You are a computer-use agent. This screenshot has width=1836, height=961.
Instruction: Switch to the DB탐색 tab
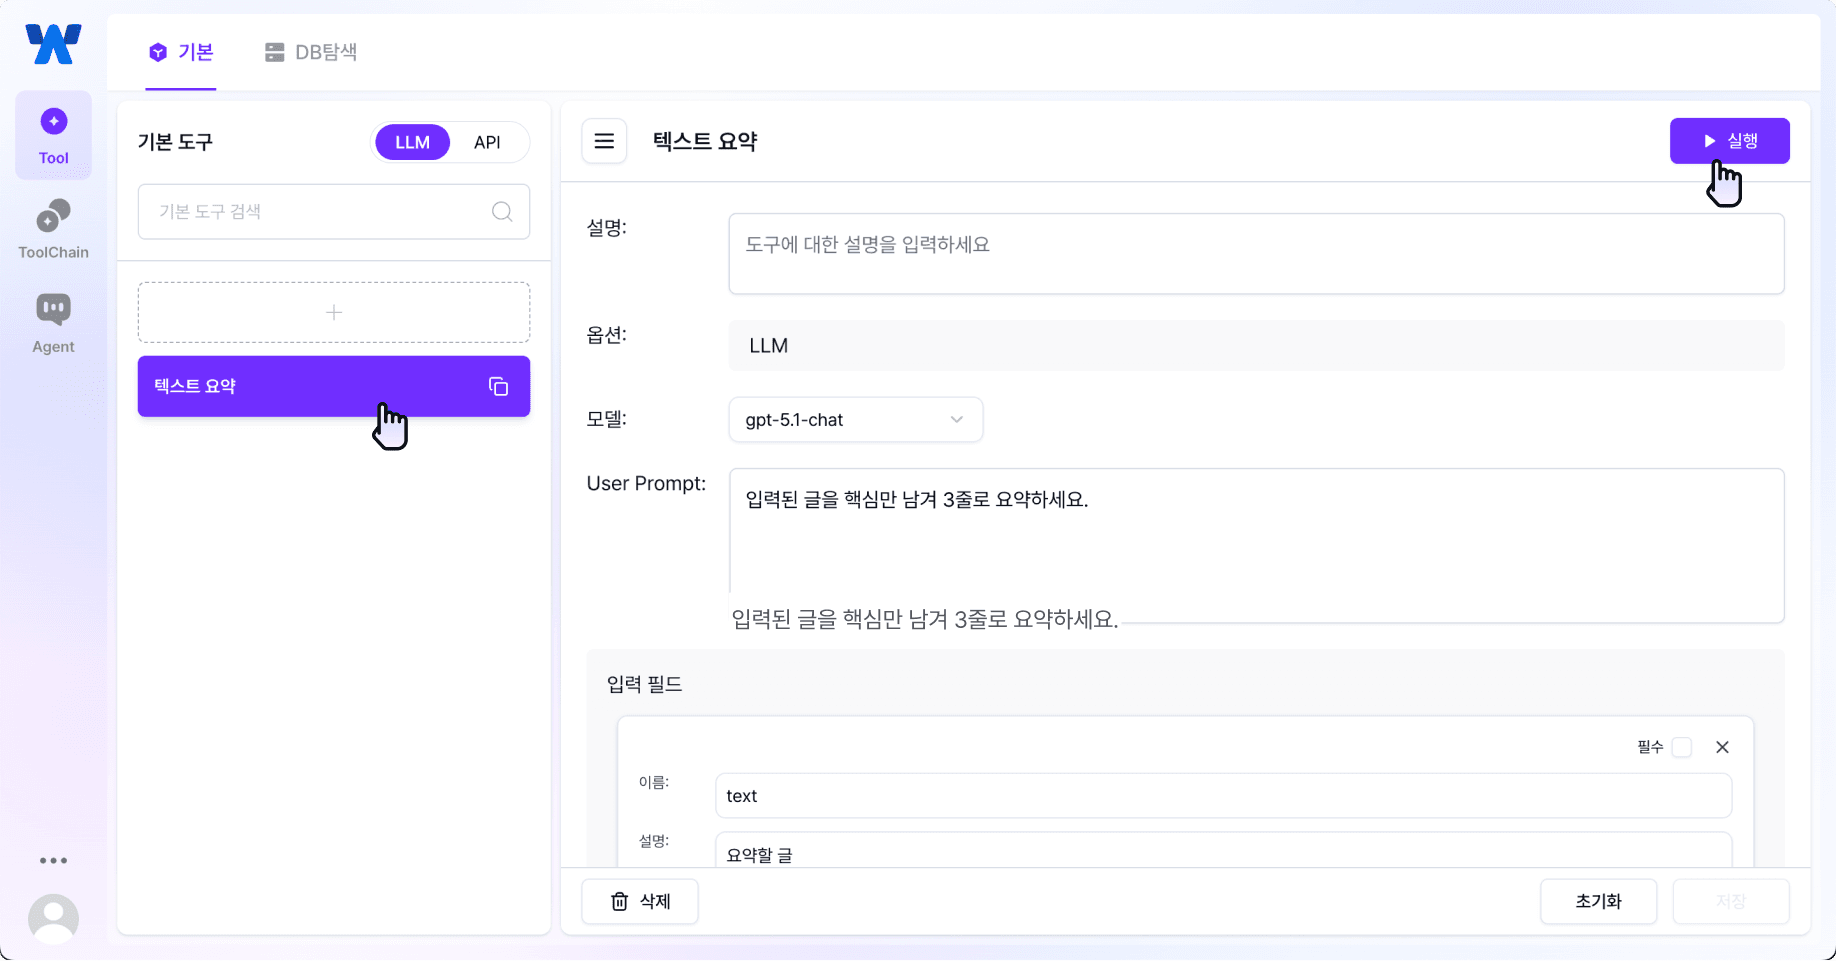[x=310, y=52]
